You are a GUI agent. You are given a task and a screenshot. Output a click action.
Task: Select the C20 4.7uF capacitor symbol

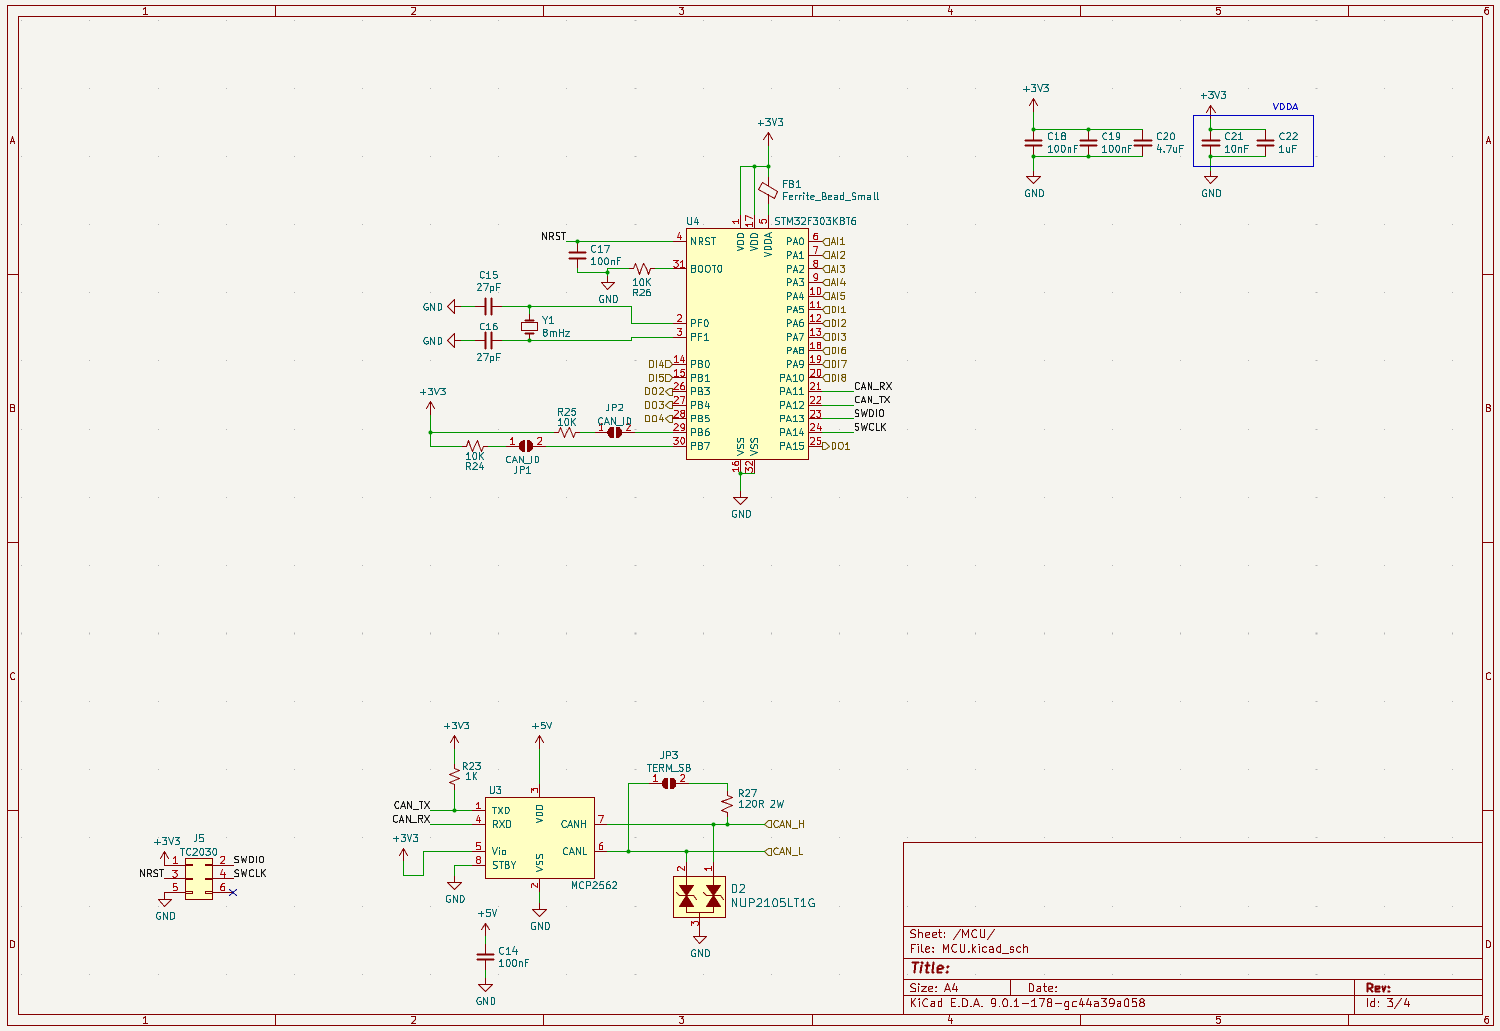[x=1143, y=143]
